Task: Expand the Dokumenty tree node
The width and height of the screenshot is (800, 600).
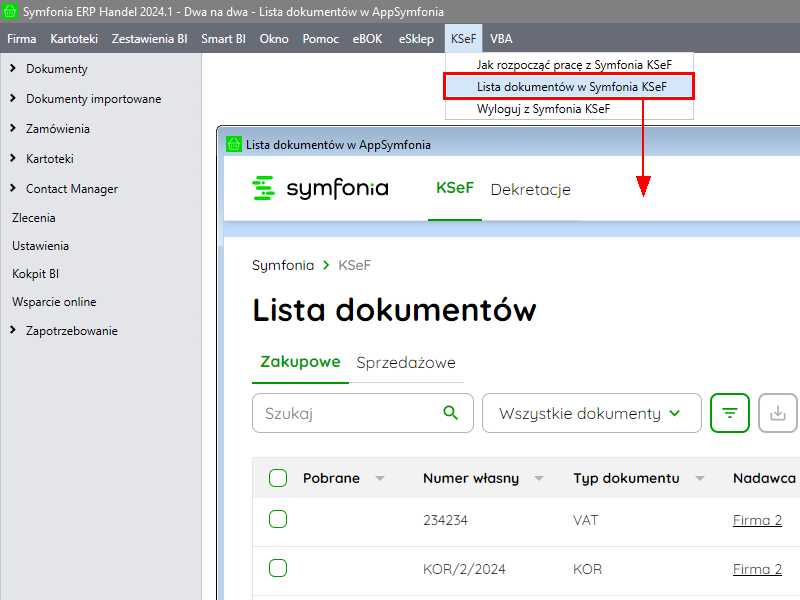Action: [x=13, y=68]
